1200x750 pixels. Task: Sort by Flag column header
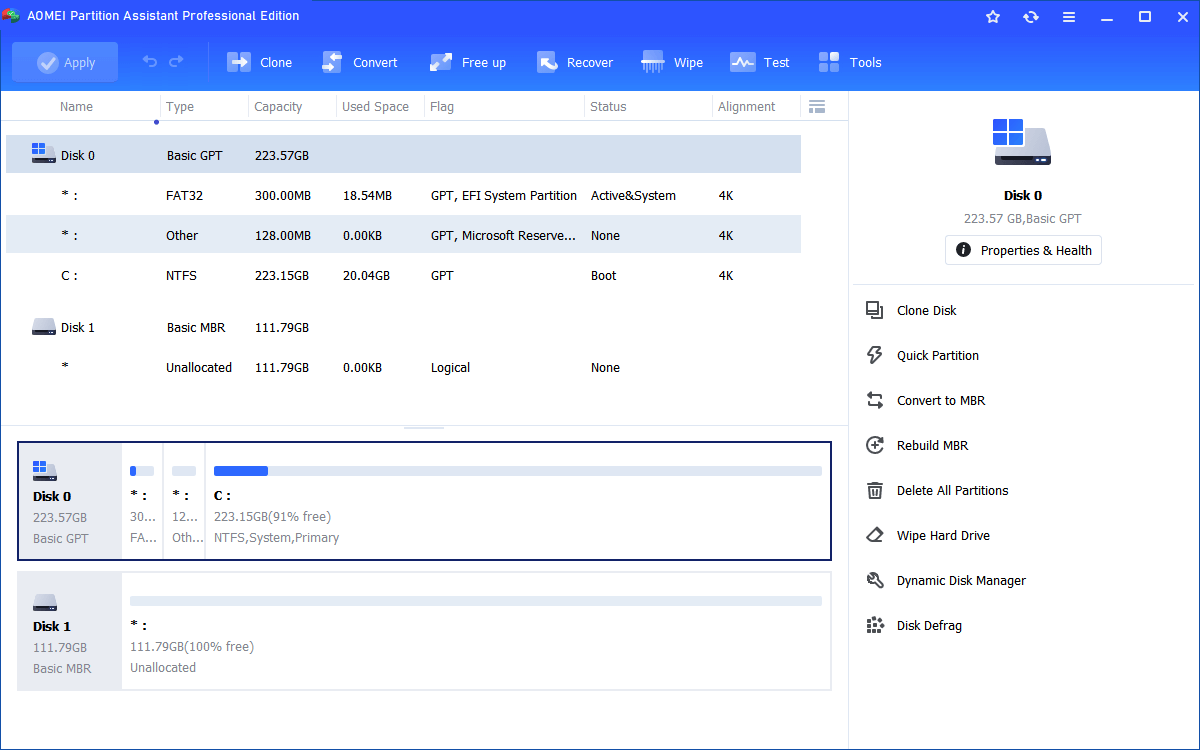point(442,107)
